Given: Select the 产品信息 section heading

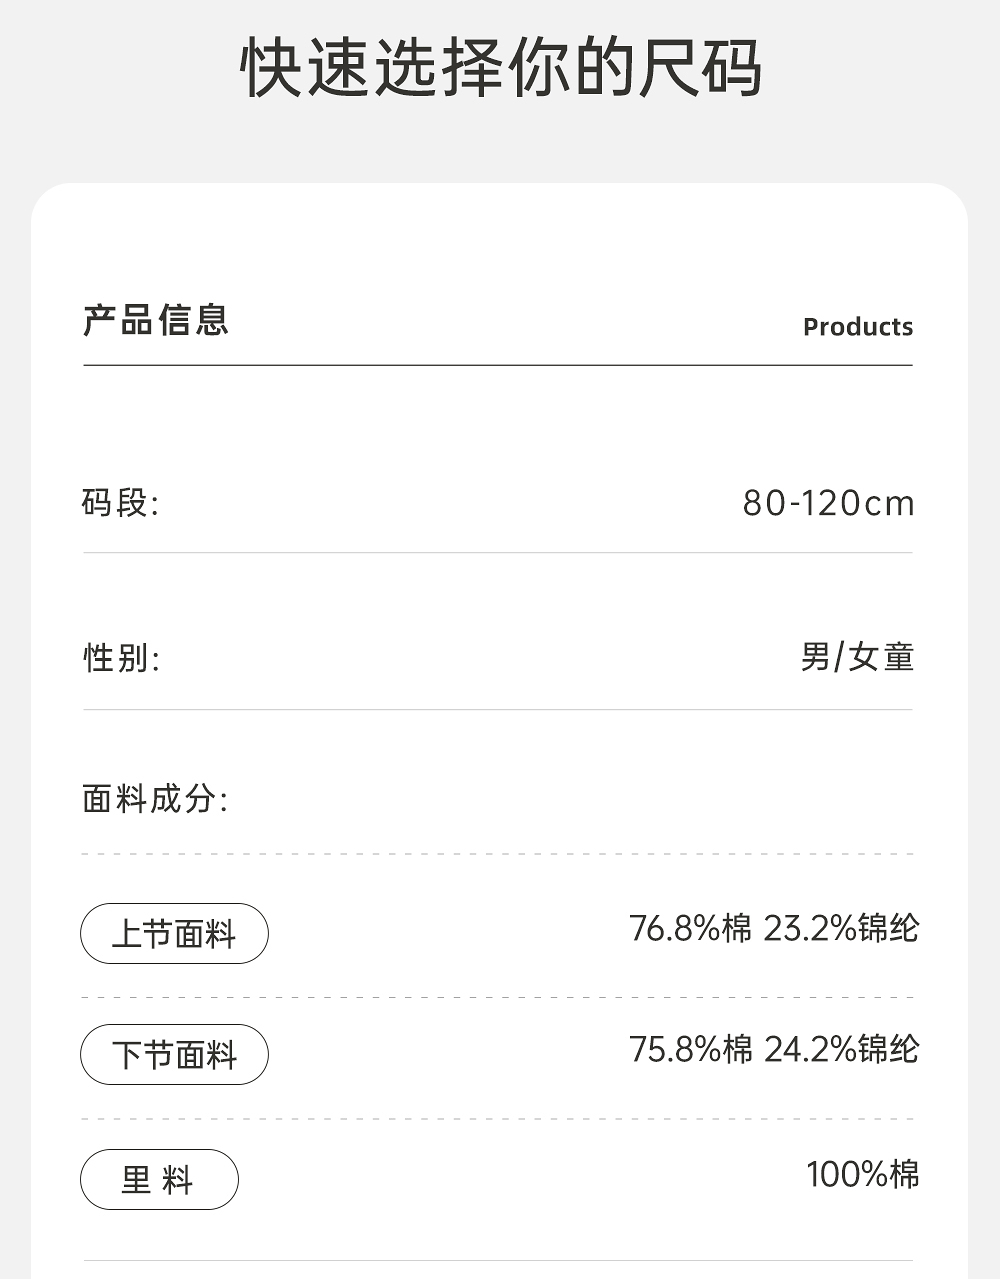Looking at the screenshot, I should point(156,321).
